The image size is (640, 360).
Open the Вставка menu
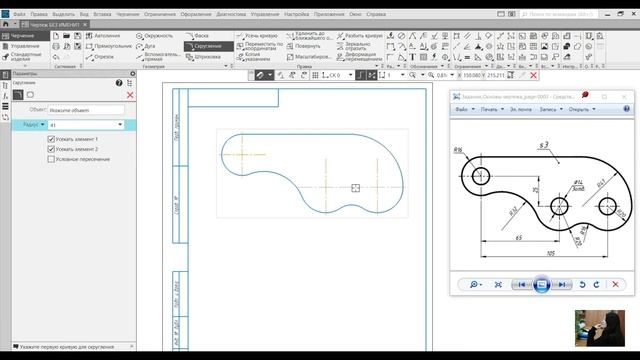click(102, 14)
